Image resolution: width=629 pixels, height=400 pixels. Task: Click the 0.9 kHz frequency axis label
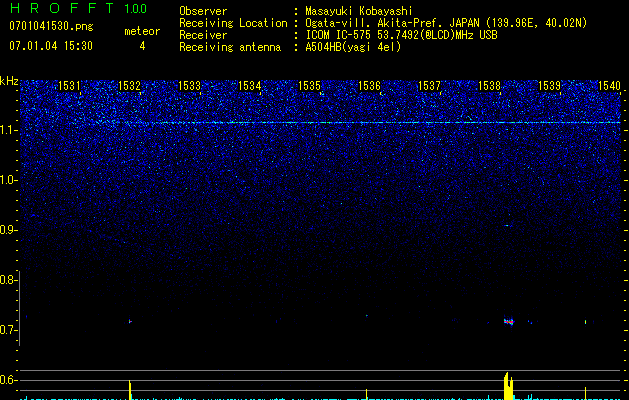(8, 230)
